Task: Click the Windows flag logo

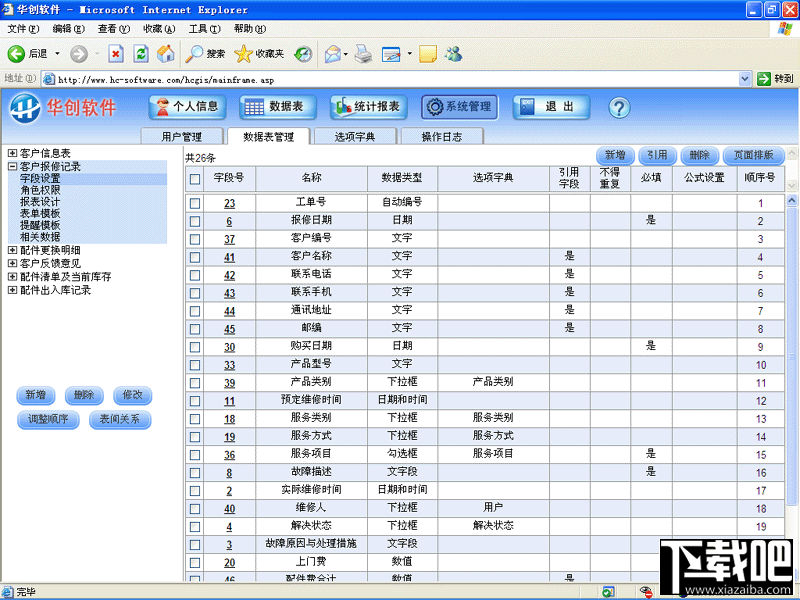Action: [x=785, y=29]
